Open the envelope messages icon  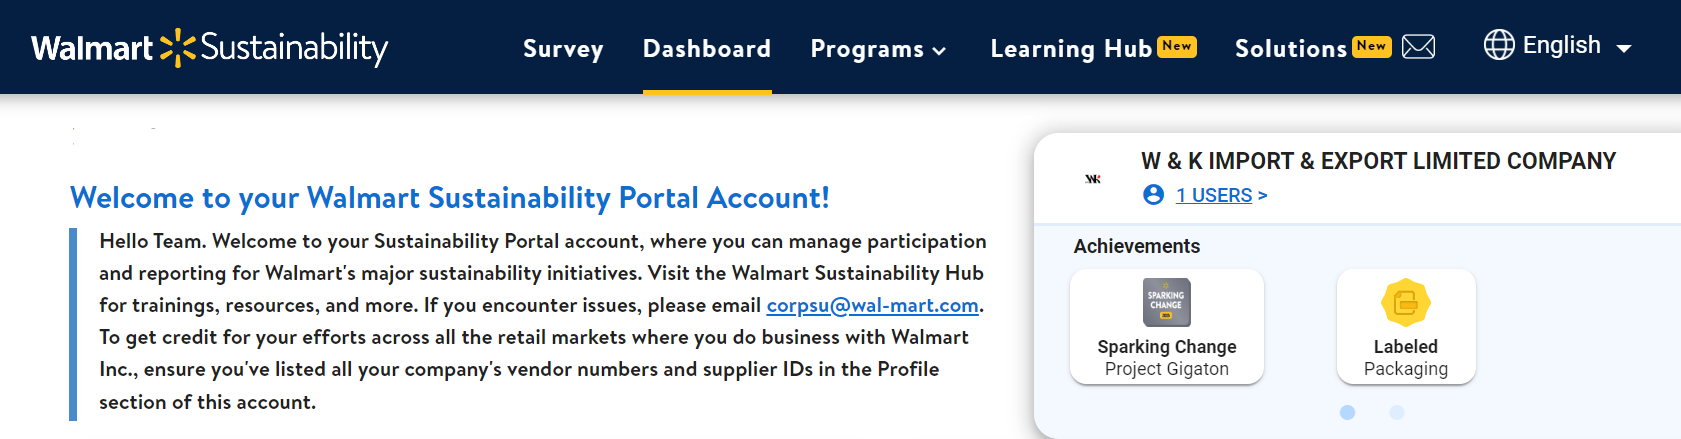click(x=1418, y=47)
